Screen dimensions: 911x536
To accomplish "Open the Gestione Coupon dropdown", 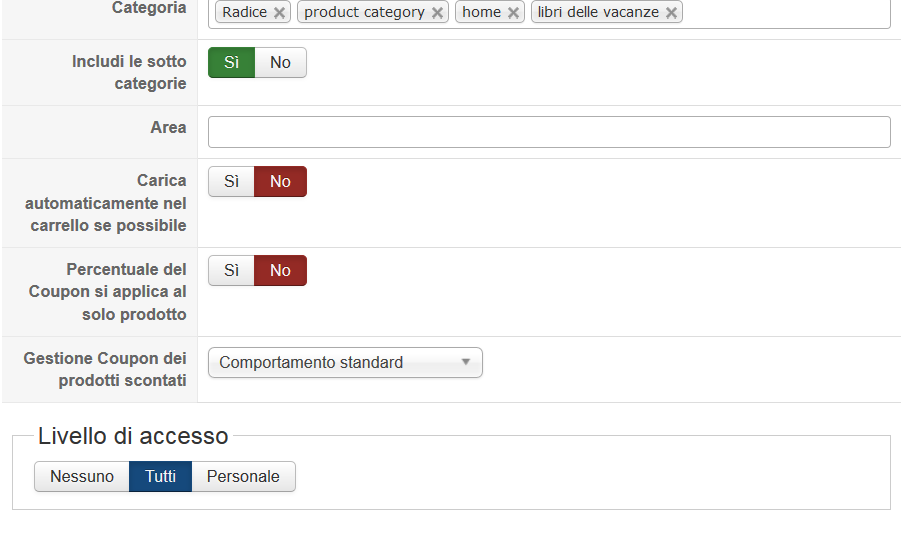I will 344,363.
